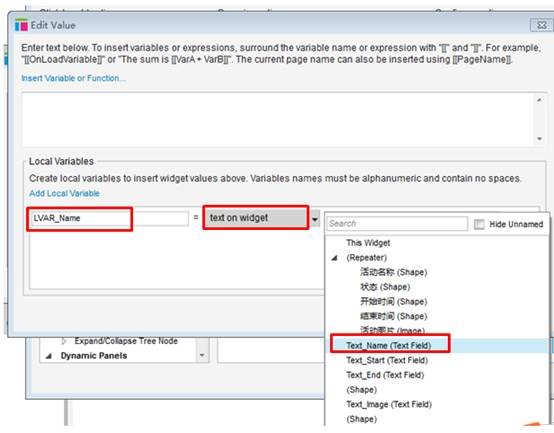Click scroll down arrow of actions list
This screenshot has width=554, height=433.
(x=202, y=355)
